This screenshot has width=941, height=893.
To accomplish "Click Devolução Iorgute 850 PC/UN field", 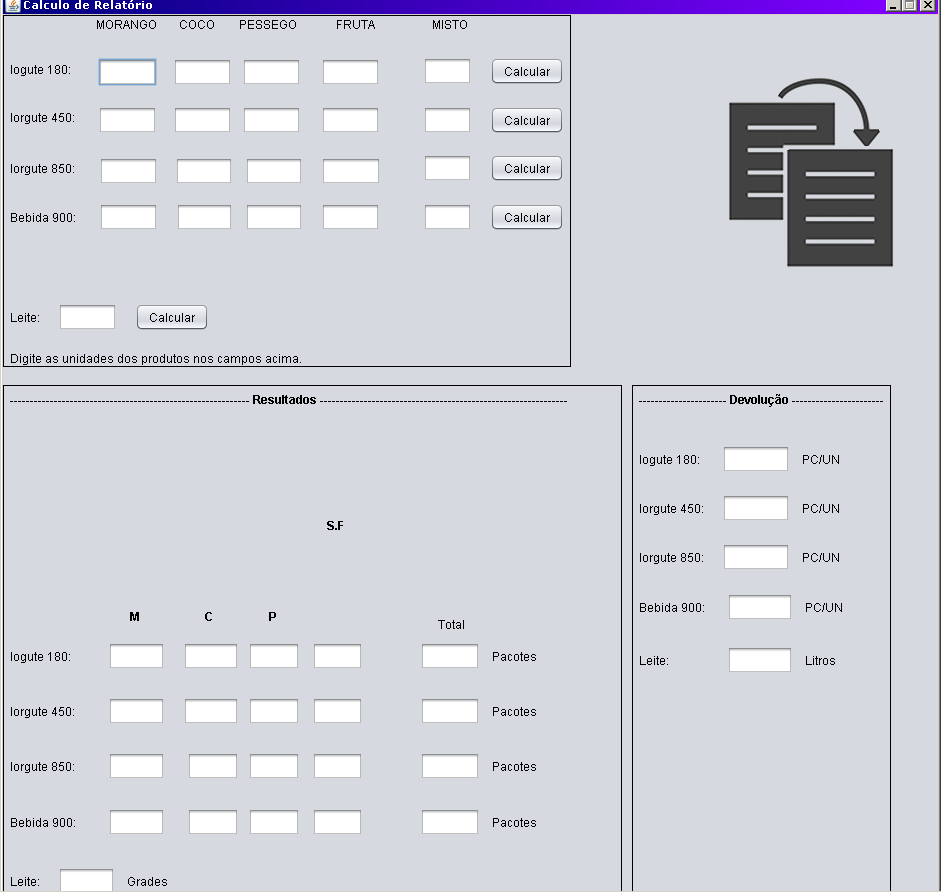I will coord(756,557).
